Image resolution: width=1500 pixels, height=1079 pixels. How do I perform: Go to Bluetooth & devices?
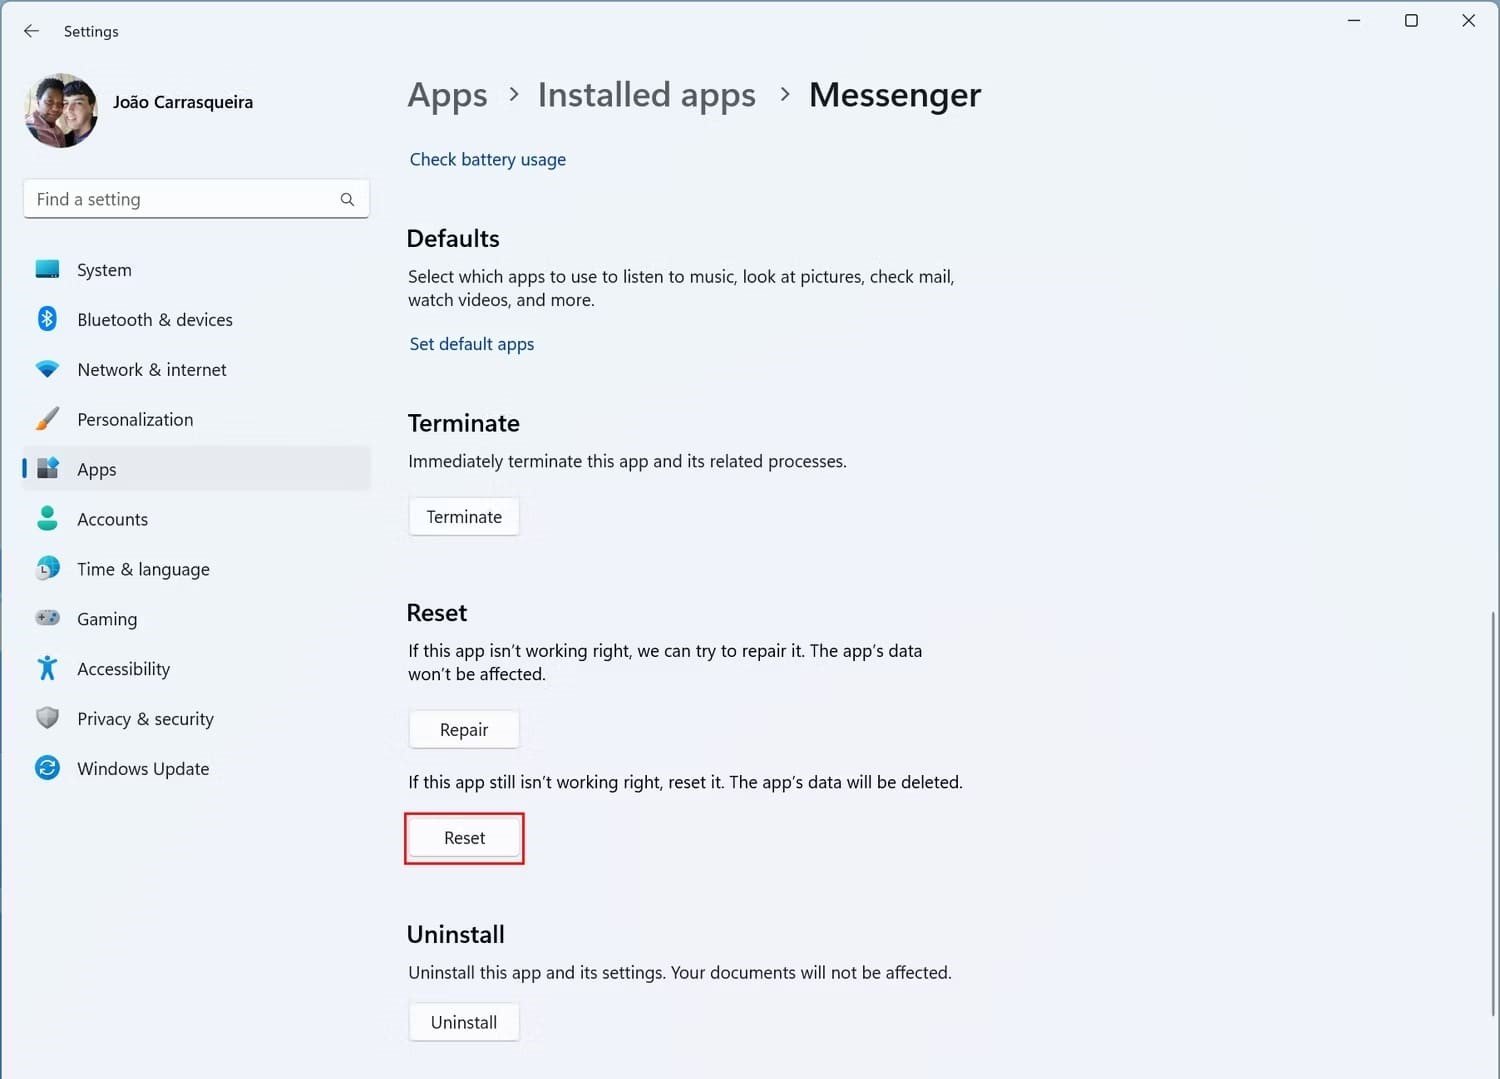coord(196,320)
